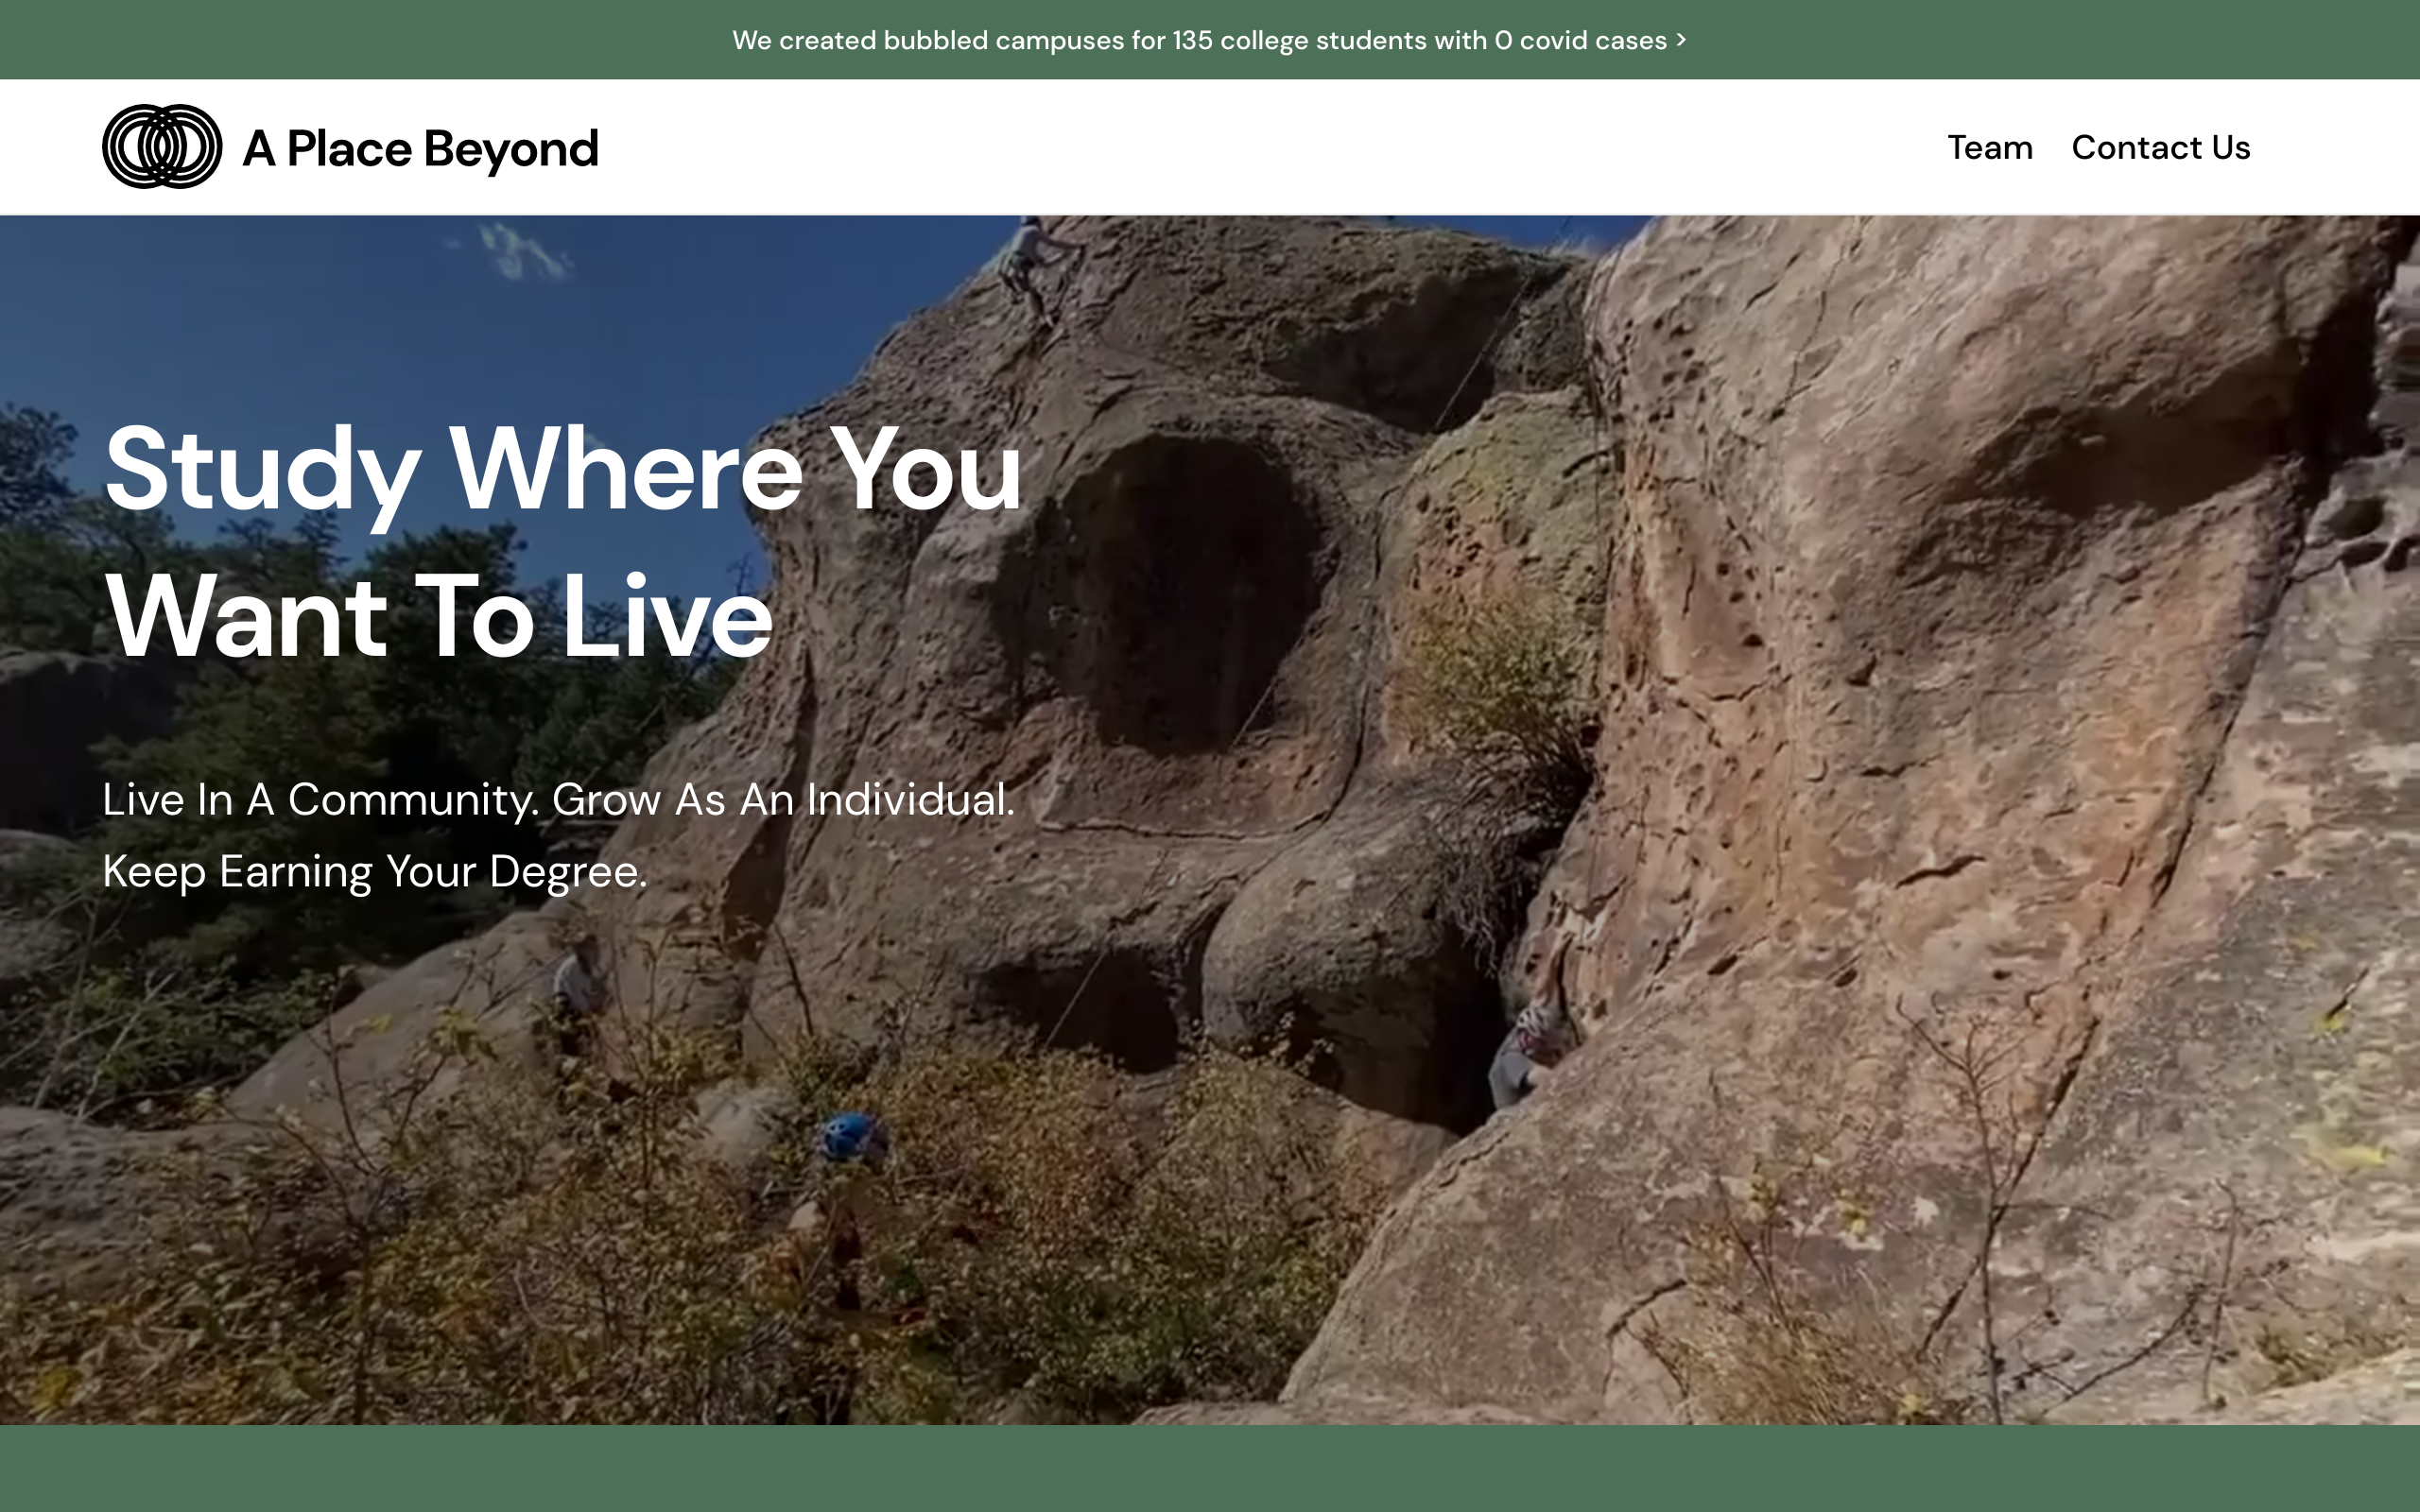Click the green band below hero video
Image resolution: width=2420 pixels, height=1512 pixels.
point(1210,1468)
